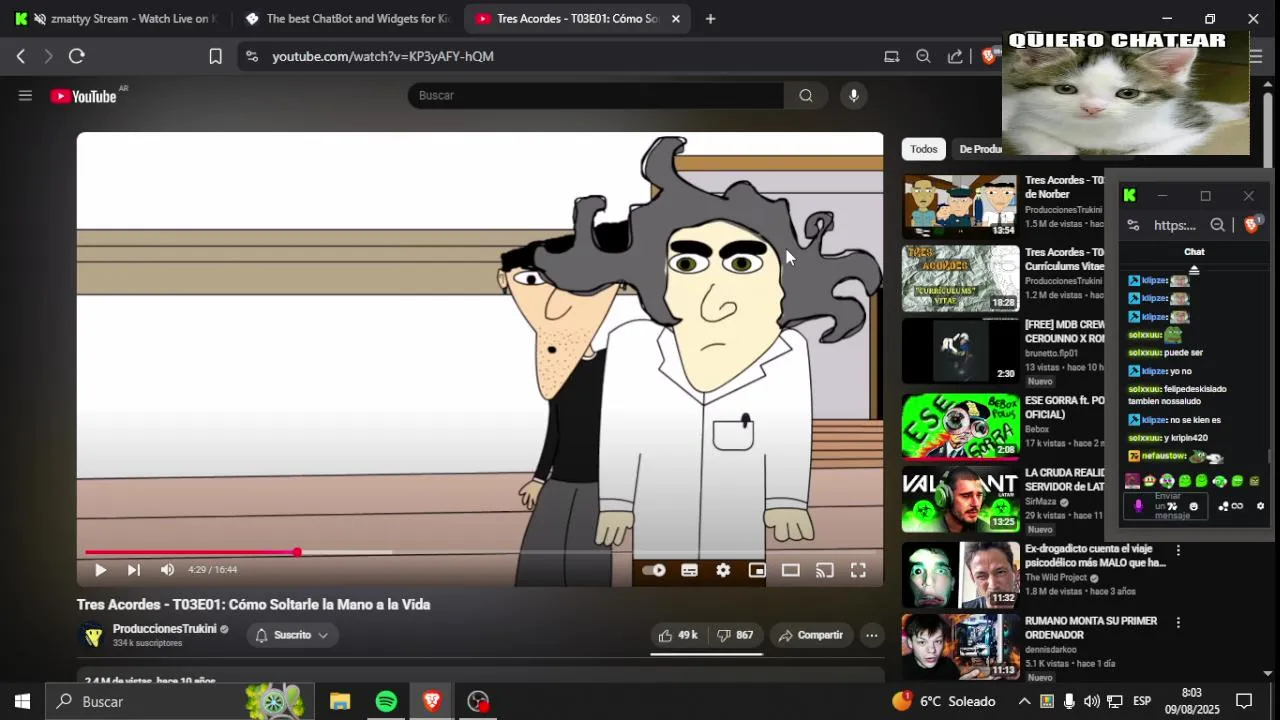
Task: Start voice search with microphone
Action: pos(853,95)
